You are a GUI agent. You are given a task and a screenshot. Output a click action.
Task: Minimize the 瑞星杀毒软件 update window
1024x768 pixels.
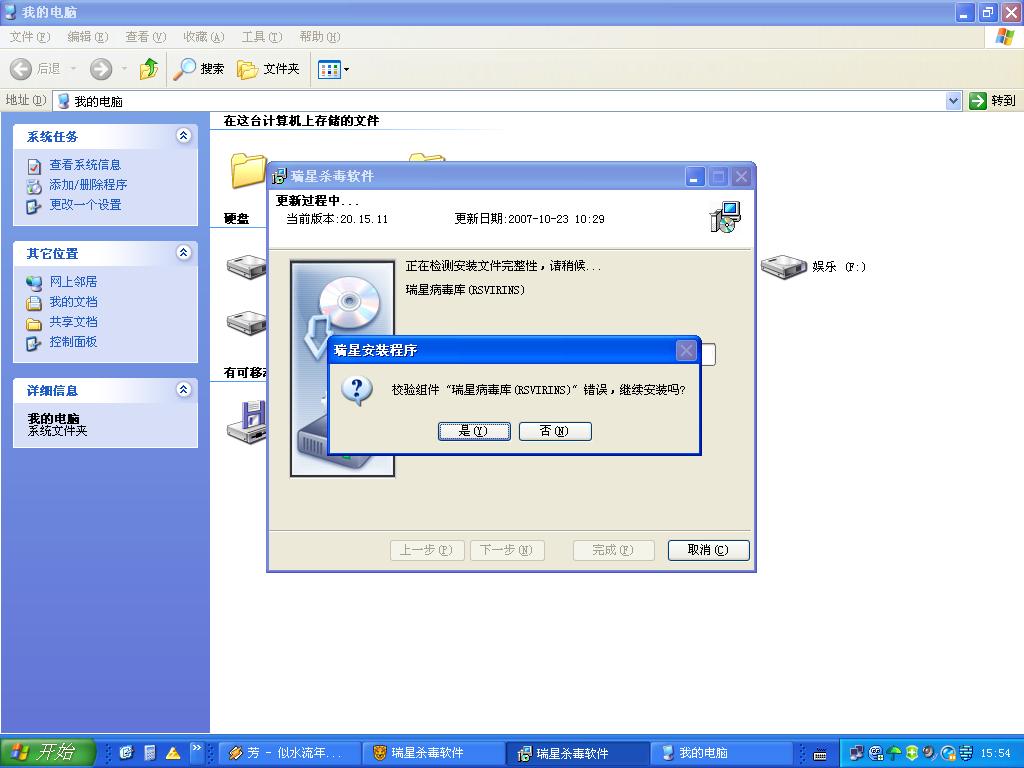[695, 176]
